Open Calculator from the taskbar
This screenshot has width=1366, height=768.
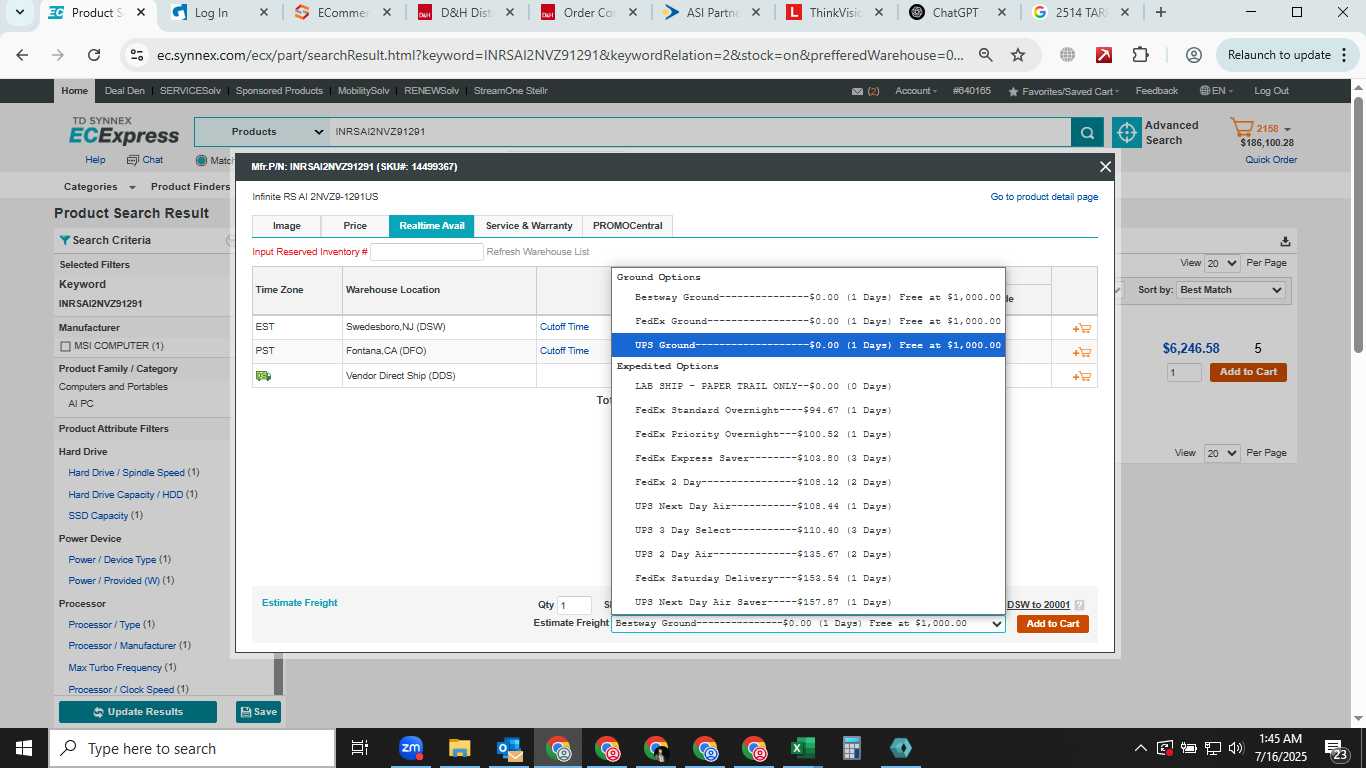tap(851, 748)
